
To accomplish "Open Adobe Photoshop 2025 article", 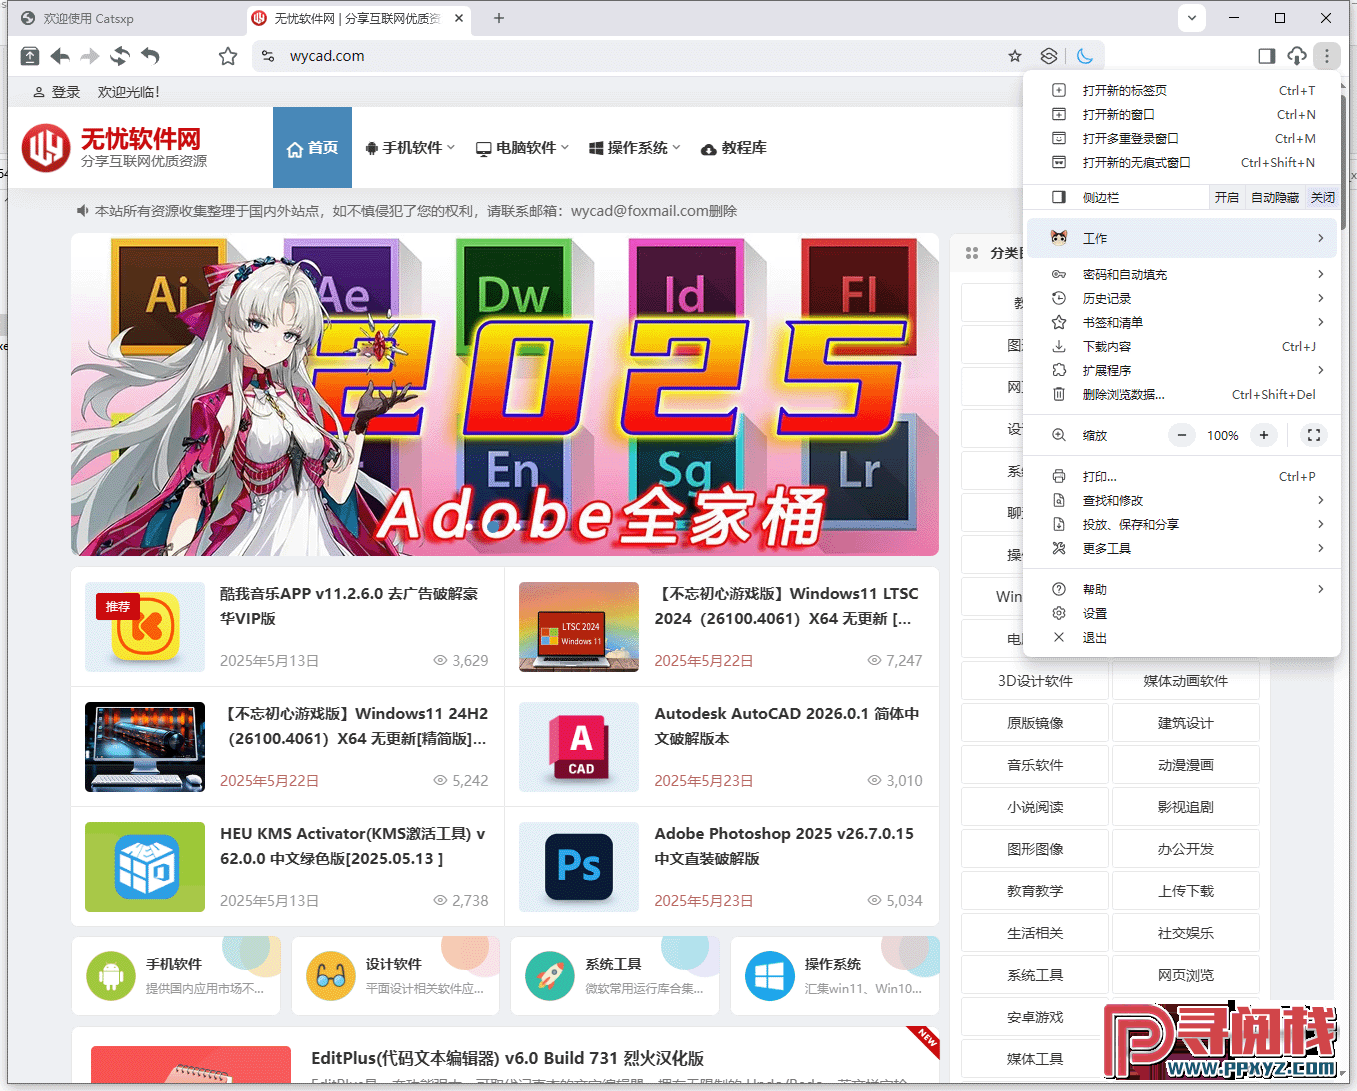I will pyautogui.click(x=784, y=846).
